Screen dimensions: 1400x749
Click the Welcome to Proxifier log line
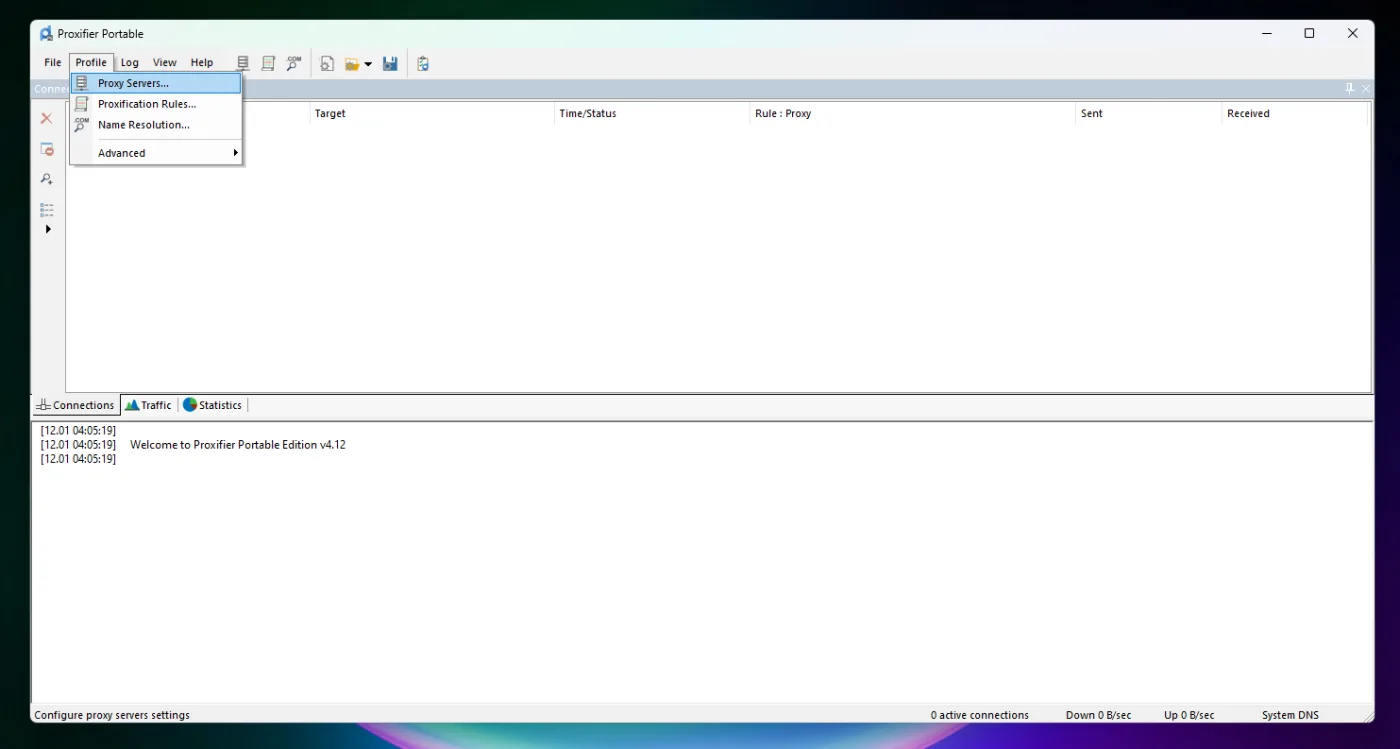238,445
